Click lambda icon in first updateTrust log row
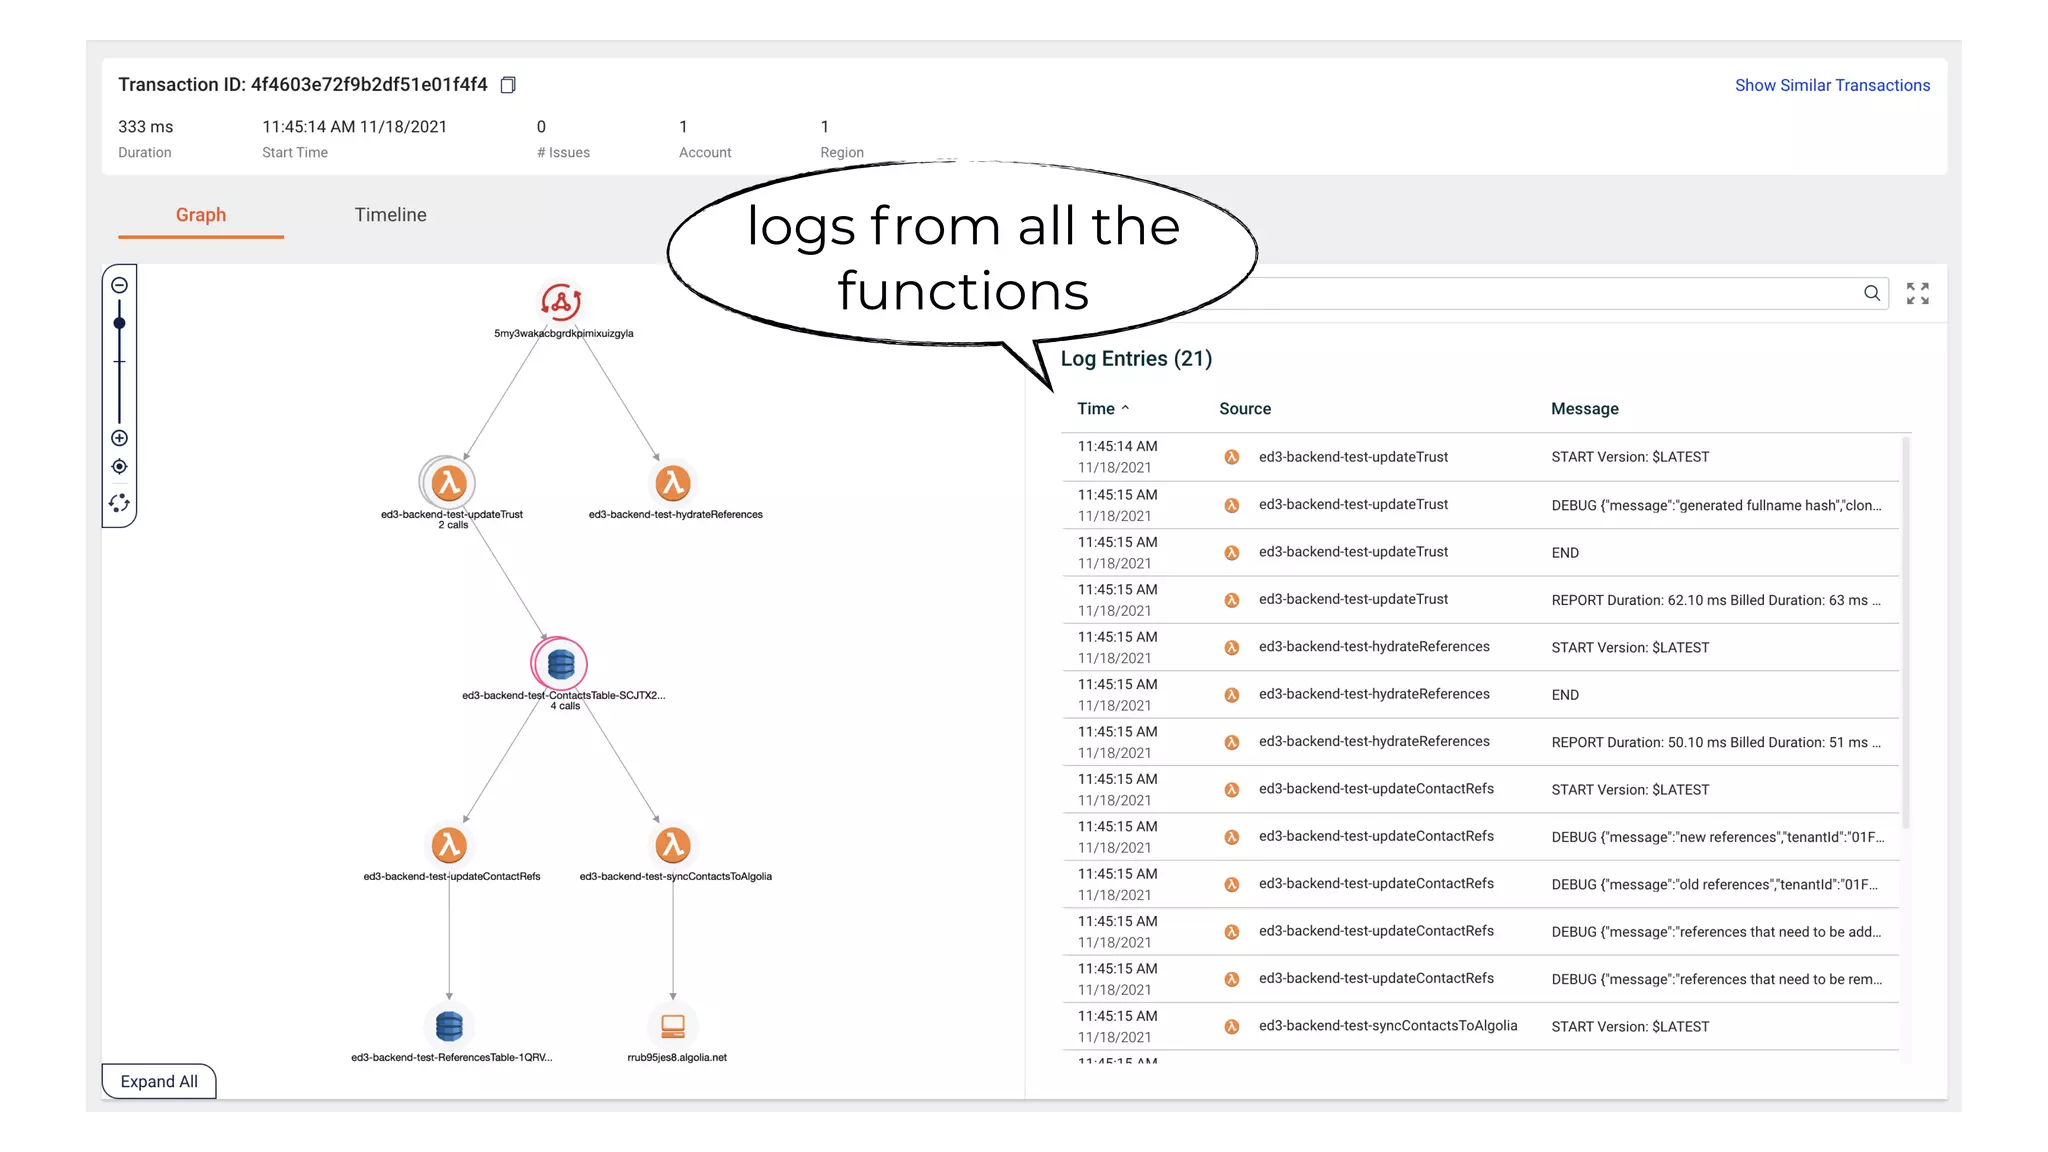Image resolution: width=2048 pixels, height=1152 pixels. 1232,457
